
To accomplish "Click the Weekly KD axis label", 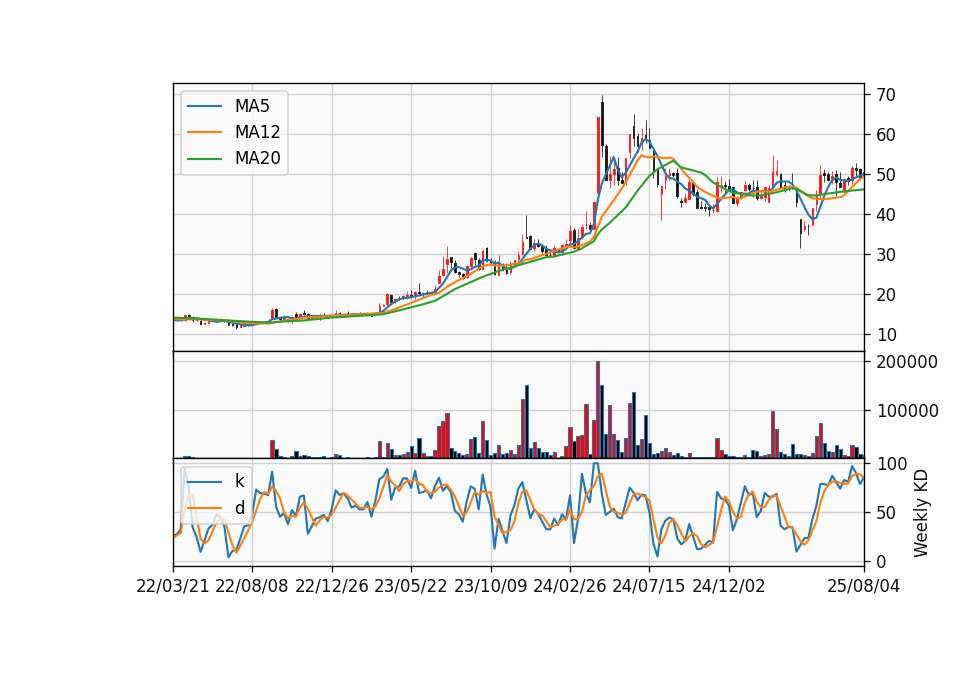I will pos(920,513).
